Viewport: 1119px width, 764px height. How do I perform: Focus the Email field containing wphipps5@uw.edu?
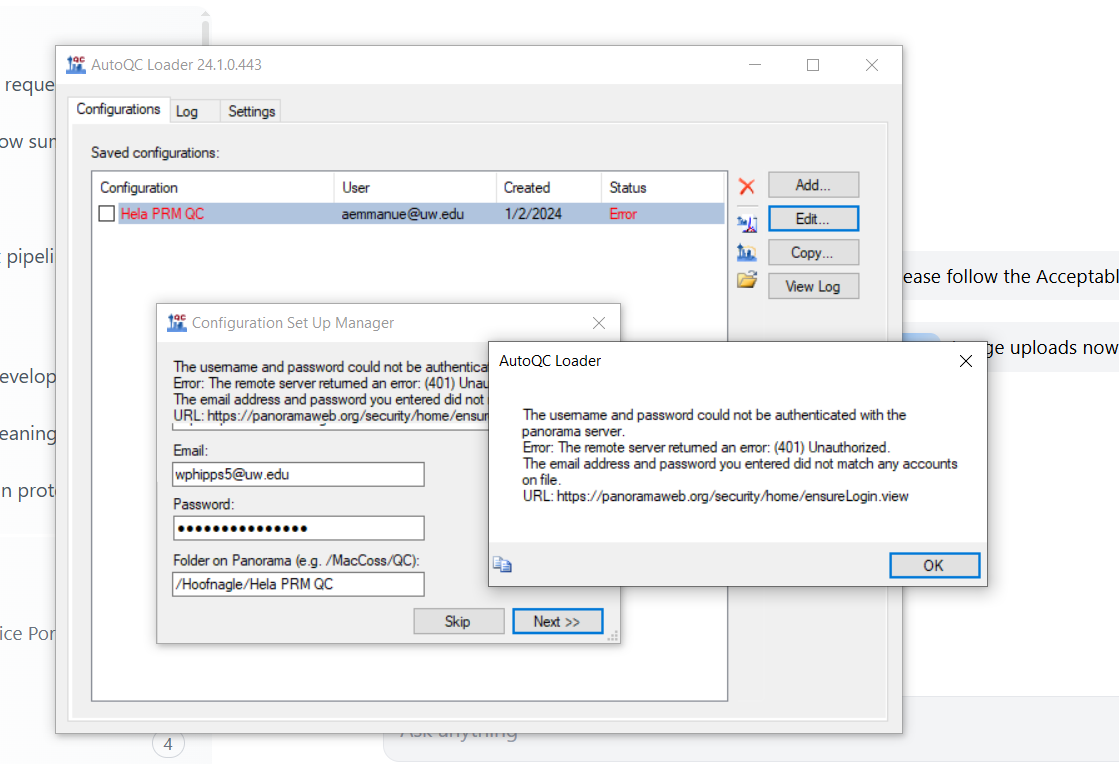click(x=298, y=474)
